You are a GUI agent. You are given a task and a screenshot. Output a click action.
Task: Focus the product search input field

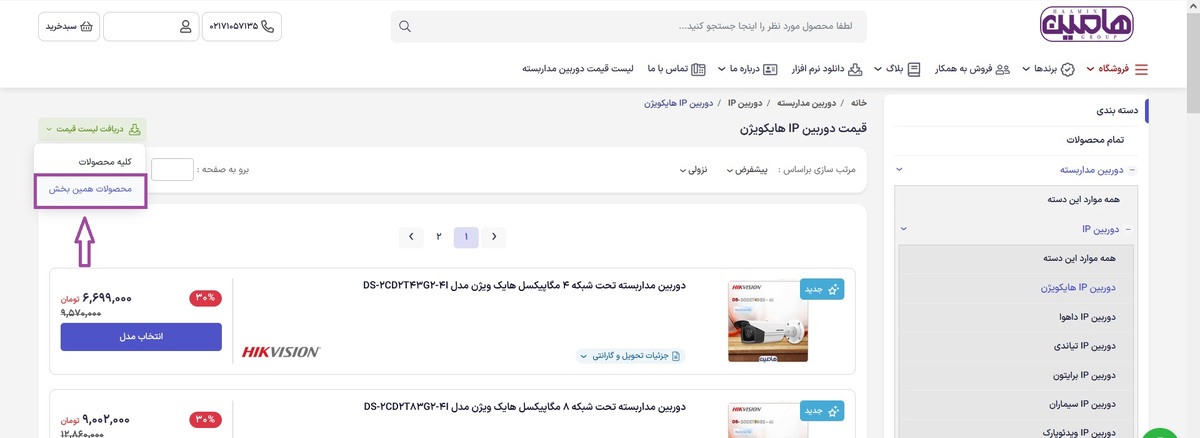pyautogui.click(x=629, y=26)
